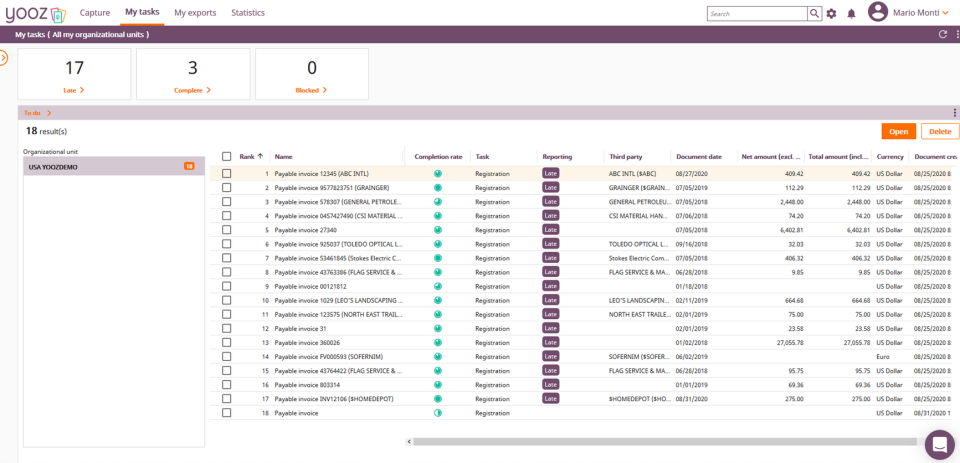Sort by Task column header
Viewport: 960px width, 463px height.
pos(482,157)
